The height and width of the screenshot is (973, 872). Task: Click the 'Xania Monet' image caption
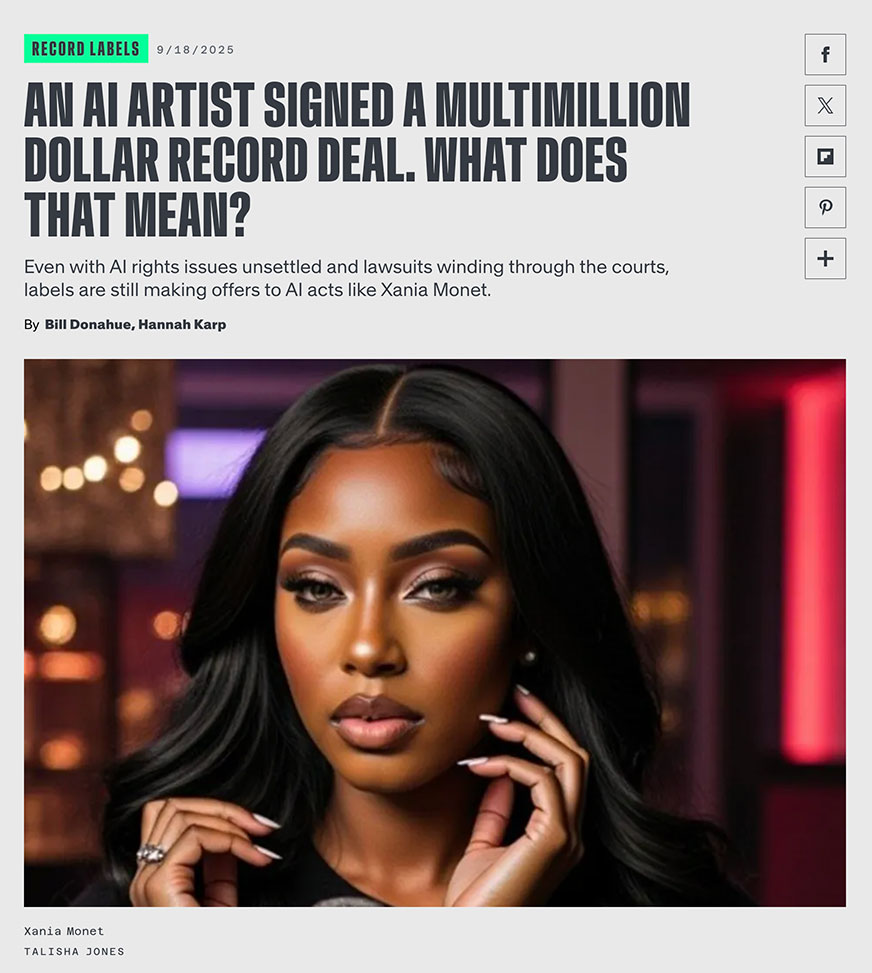point(64,931)
